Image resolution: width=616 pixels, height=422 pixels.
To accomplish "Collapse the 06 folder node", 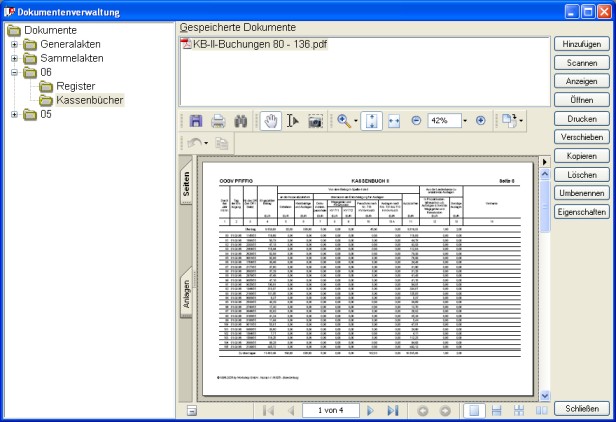I will [x=14, y=72].
